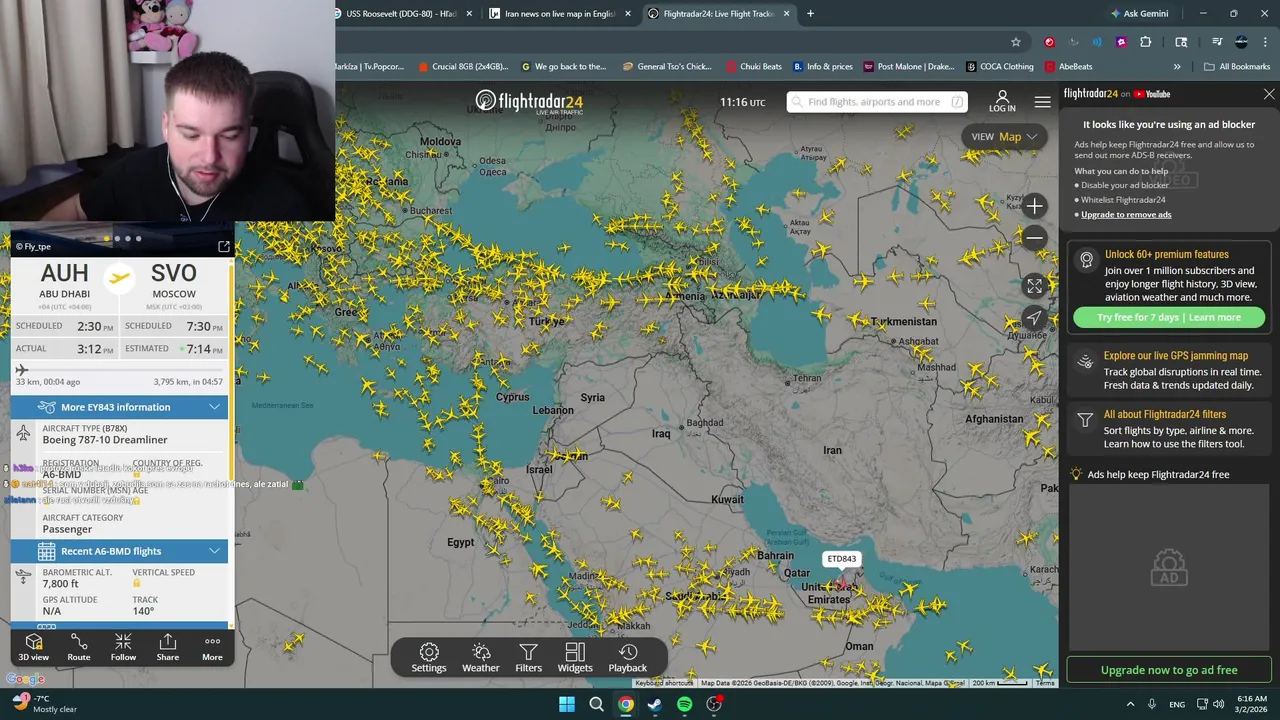Click the taskbar microphone icon
Image resolution: width=1280 pixels, height=720 pixels.
coord(1152,704)
